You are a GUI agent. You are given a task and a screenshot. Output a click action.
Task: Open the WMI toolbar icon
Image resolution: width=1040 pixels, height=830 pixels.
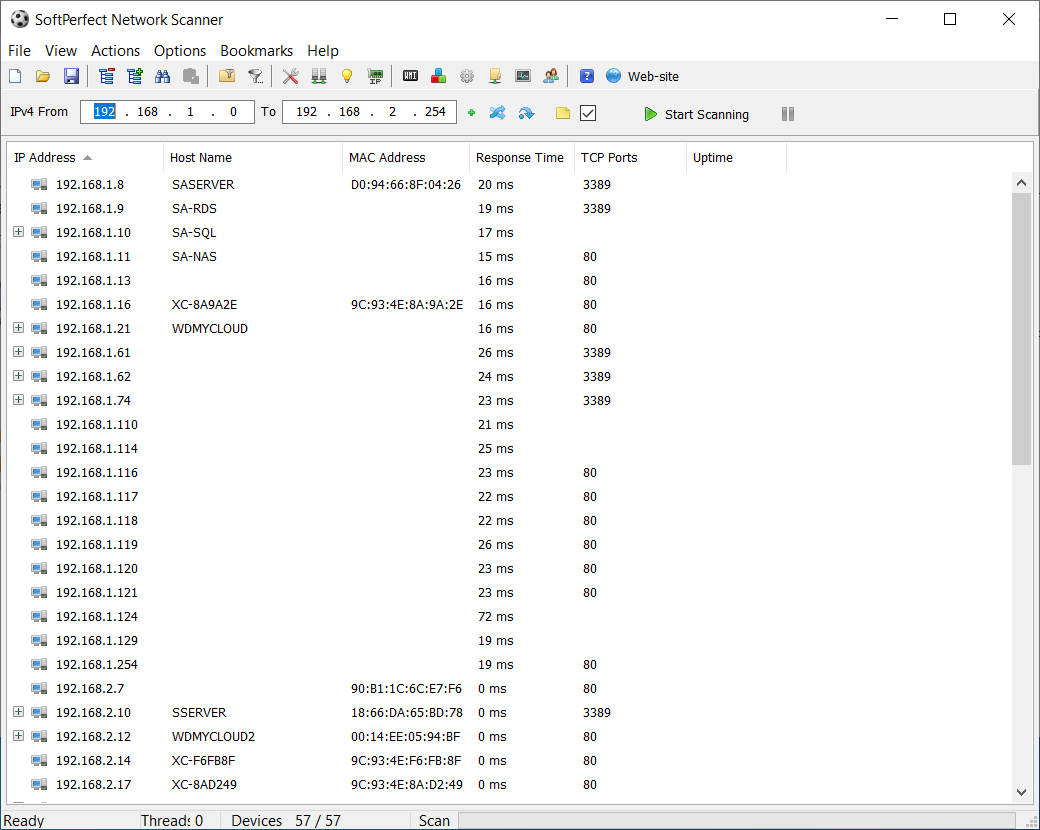point(410,76)
